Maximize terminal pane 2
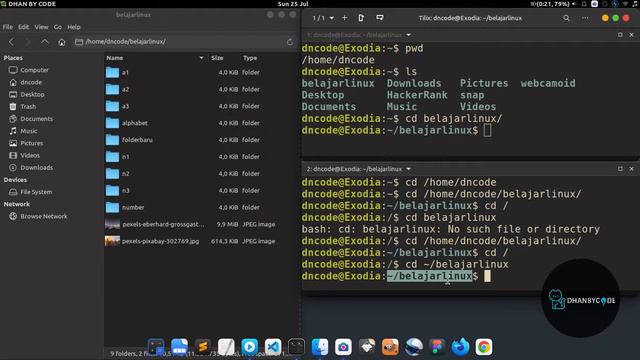Viewport: 640px width, 360px height. 620,169
